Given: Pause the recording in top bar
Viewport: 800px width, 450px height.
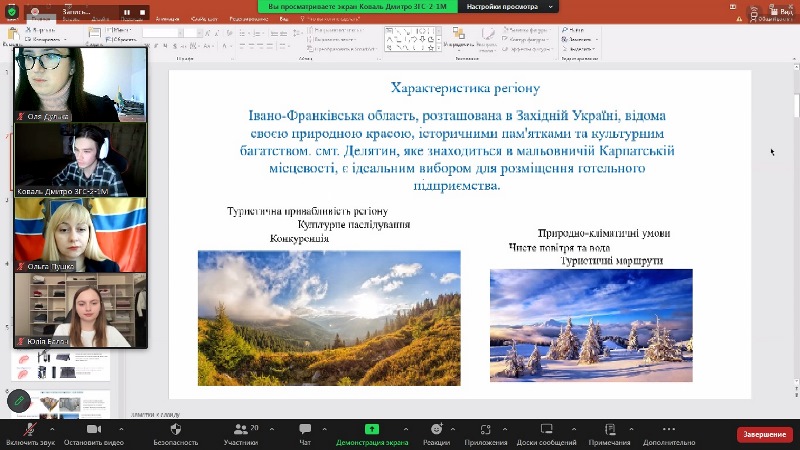Looking at the screenshot, I should [x=127, y=13].
